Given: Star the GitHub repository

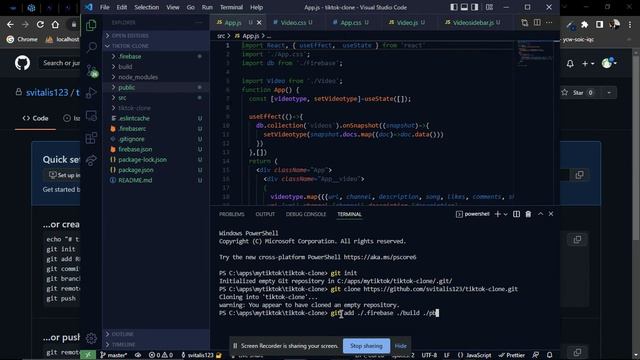Looking at the screenshot, I should coord(578,93).
